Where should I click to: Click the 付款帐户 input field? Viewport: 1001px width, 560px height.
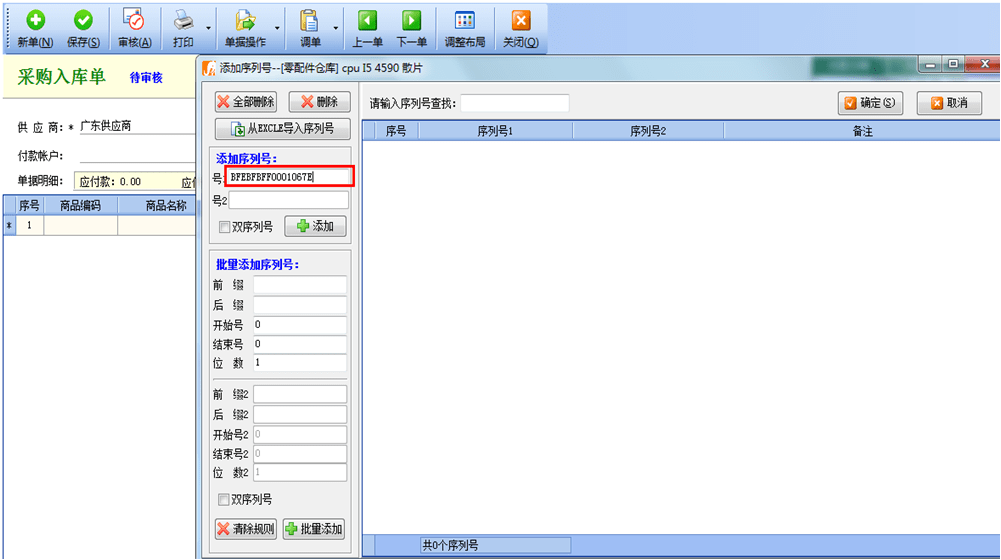point(137,155)
